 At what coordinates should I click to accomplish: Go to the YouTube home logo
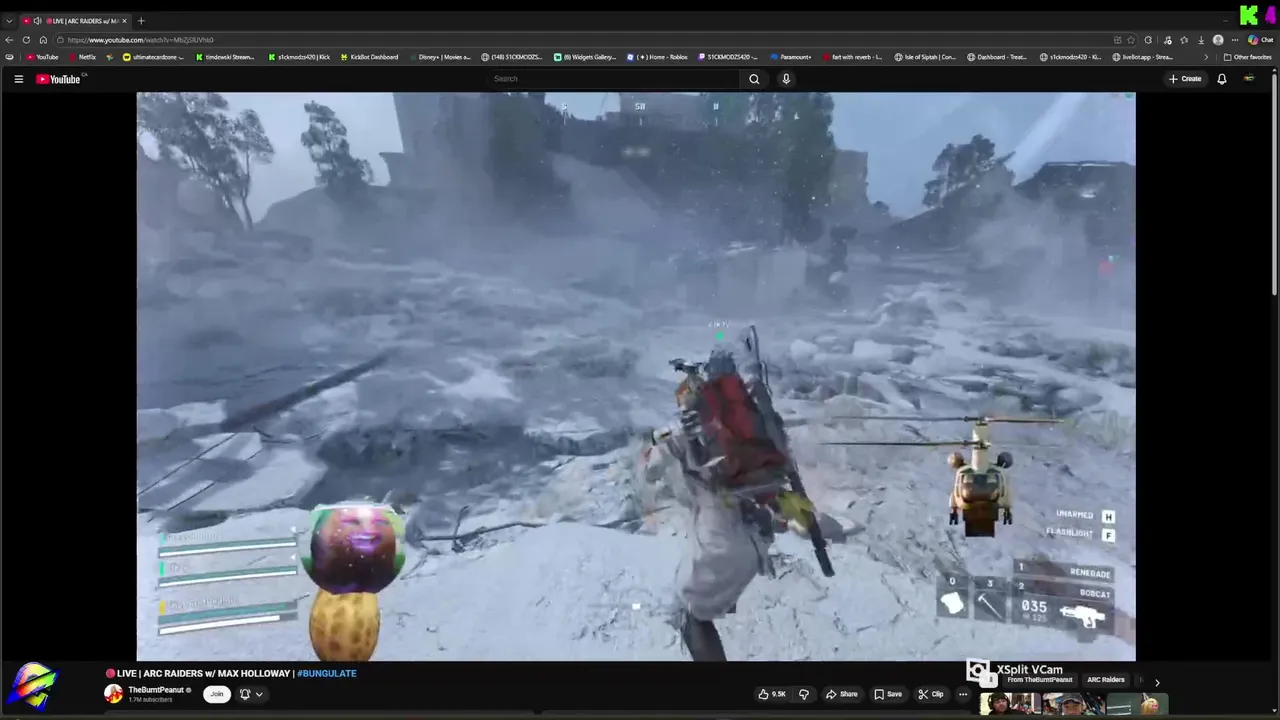pos(58,79)
